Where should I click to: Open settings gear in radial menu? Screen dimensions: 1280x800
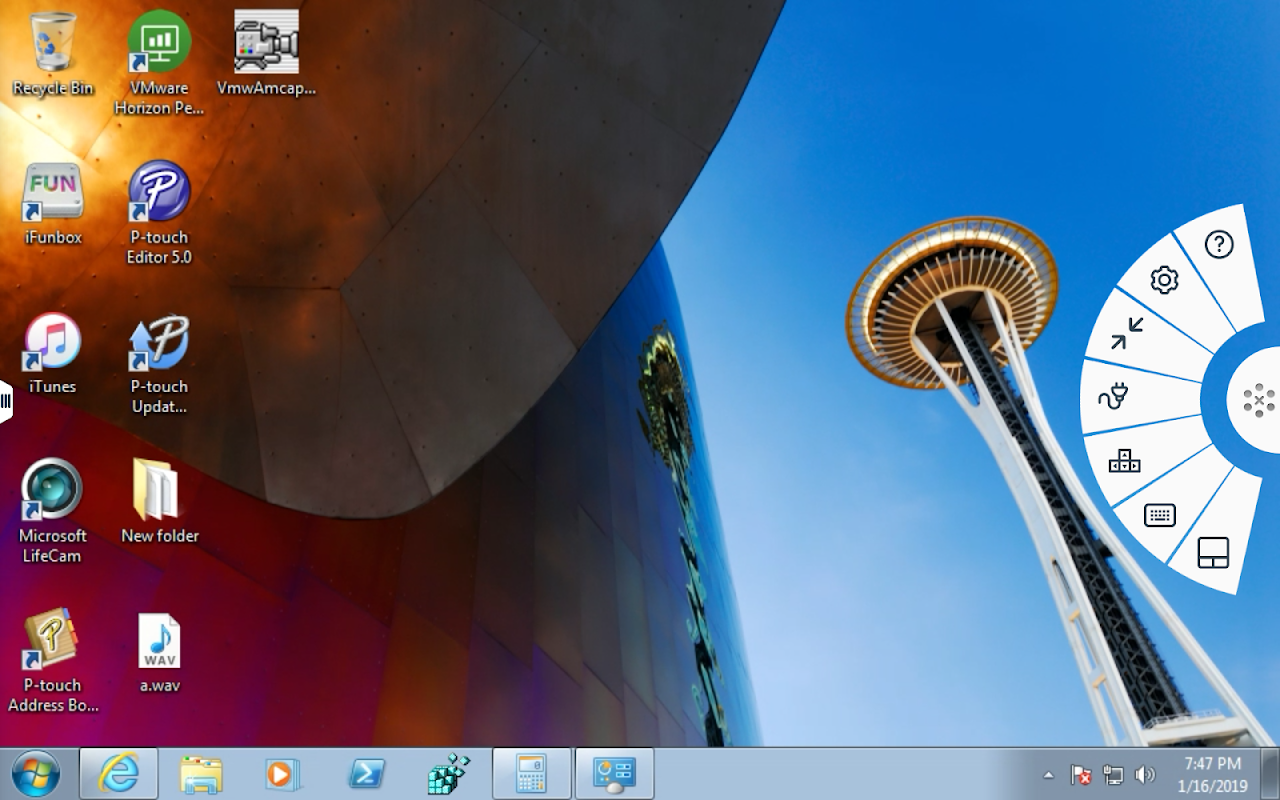[1165, 280]
